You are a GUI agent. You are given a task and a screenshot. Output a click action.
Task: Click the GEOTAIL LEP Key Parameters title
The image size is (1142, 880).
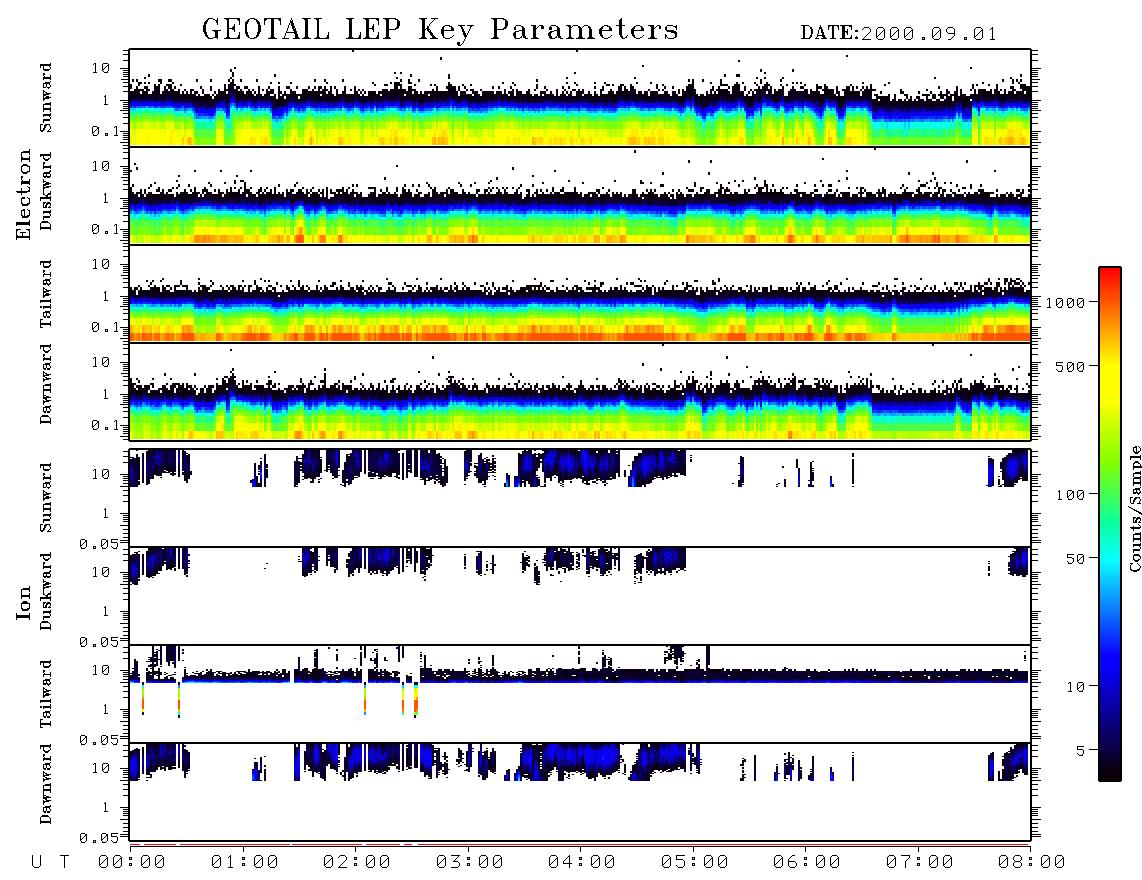[x=440, y=30]
